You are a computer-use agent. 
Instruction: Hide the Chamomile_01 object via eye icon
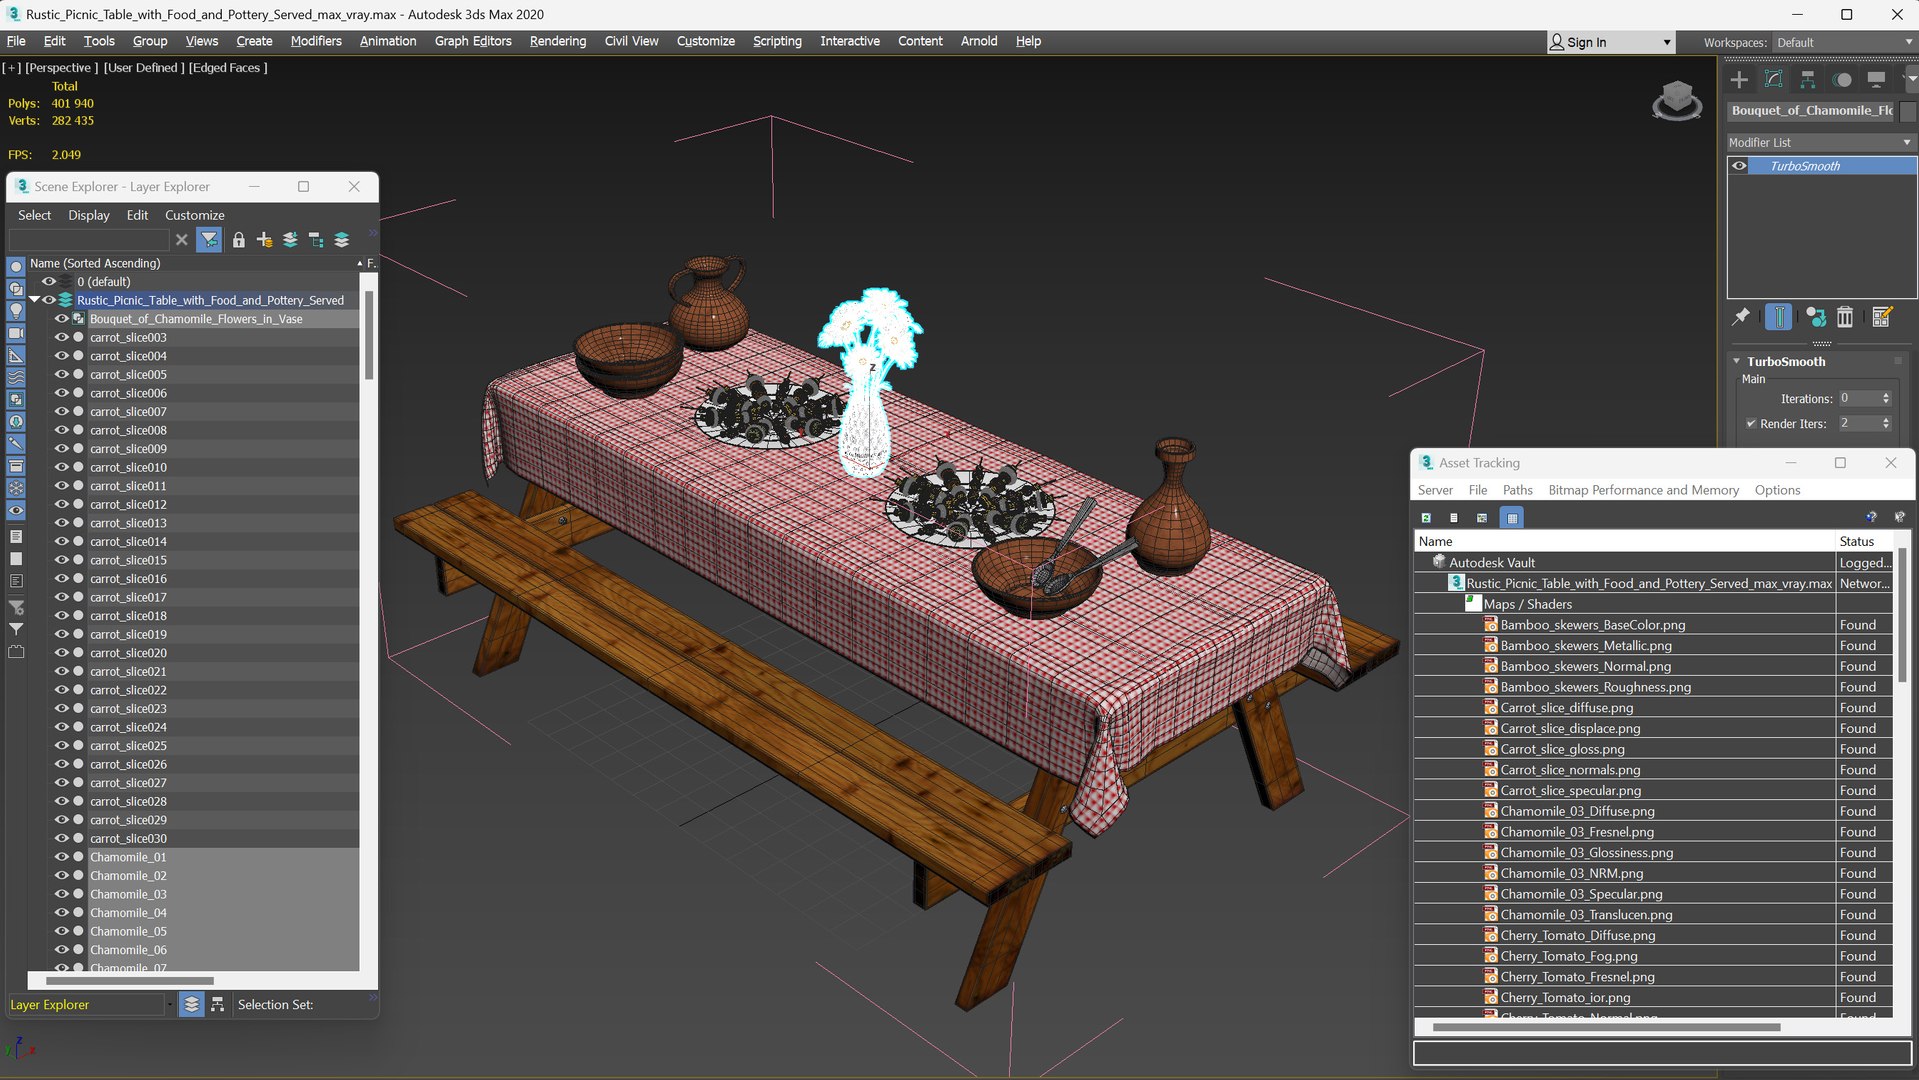(61, 857)
